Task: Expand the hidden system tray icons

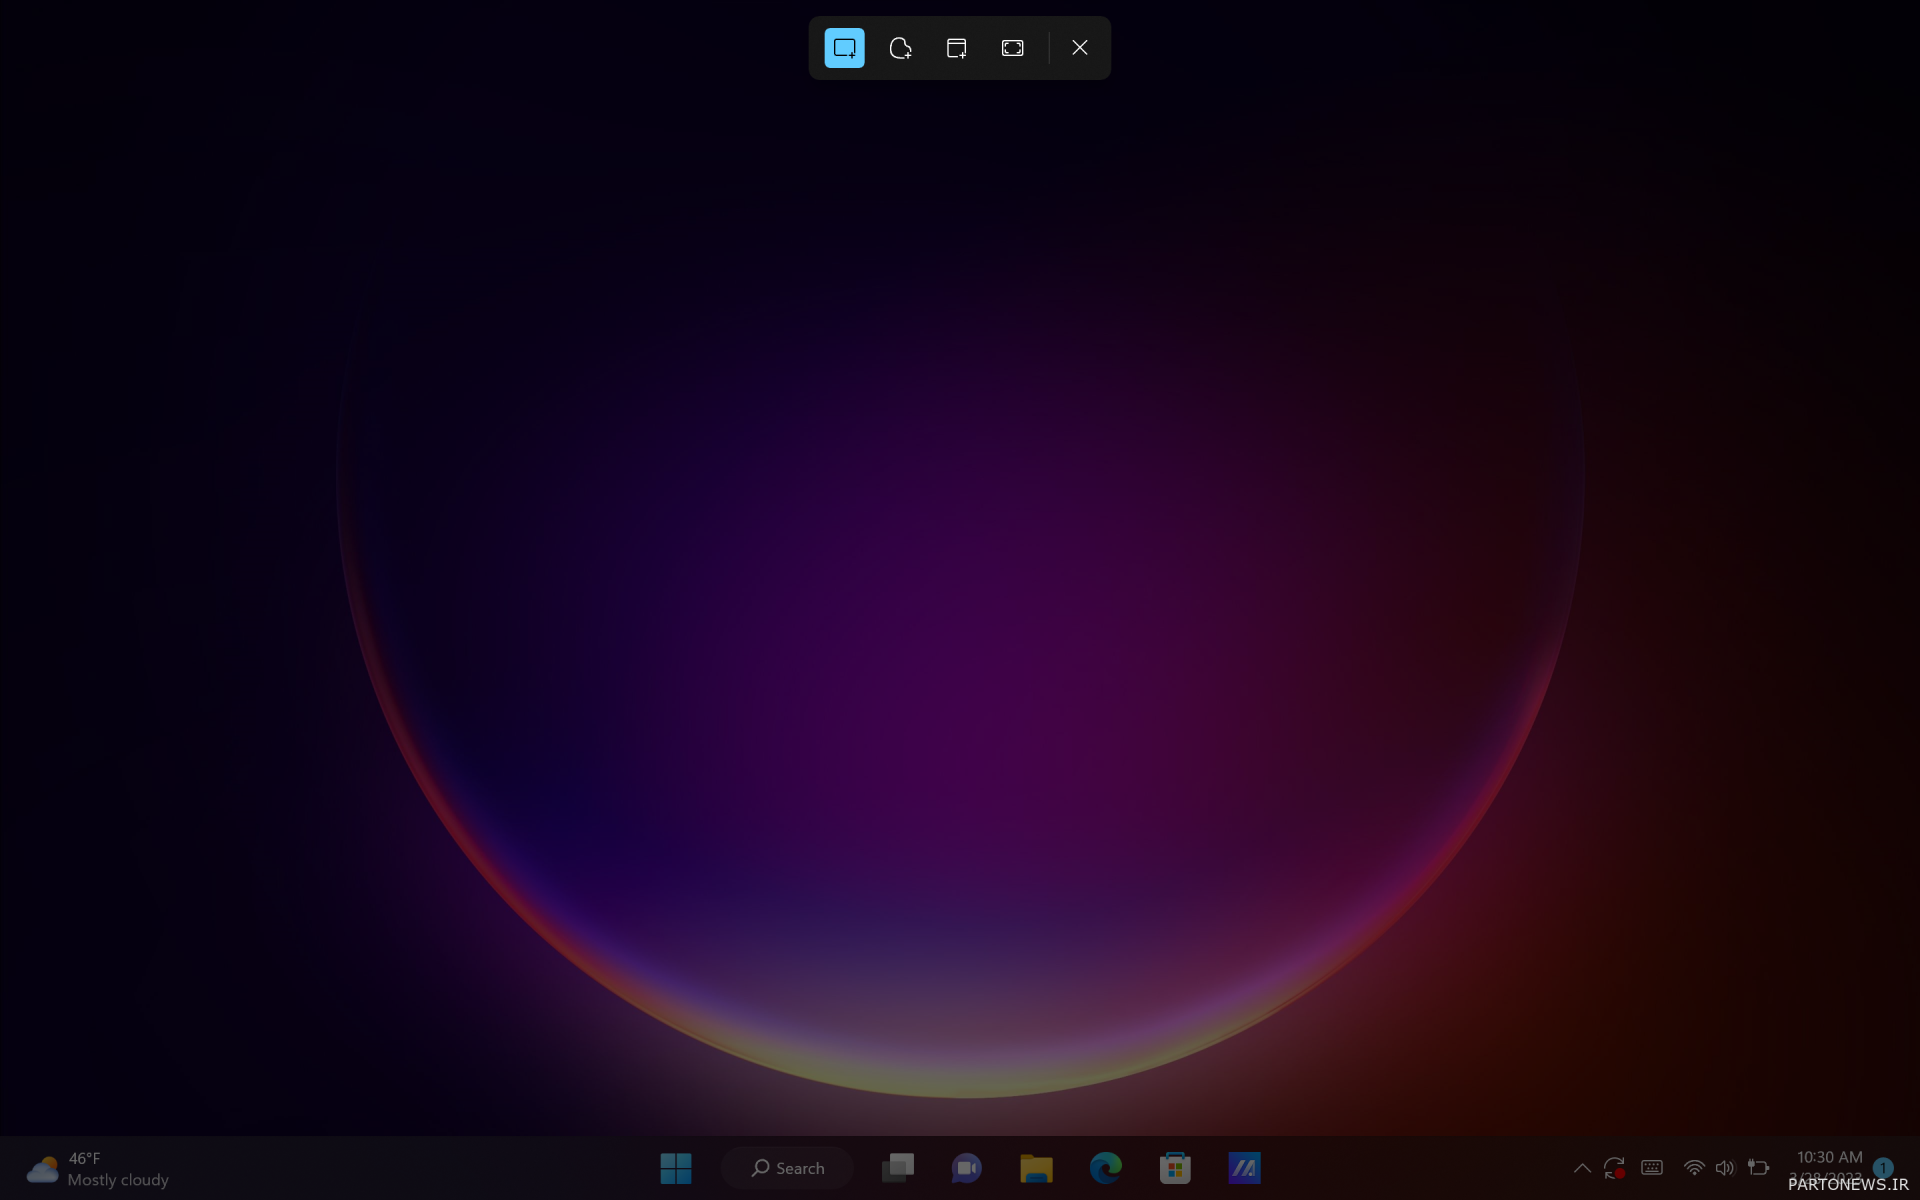Action: [x=1582, y=1168]
